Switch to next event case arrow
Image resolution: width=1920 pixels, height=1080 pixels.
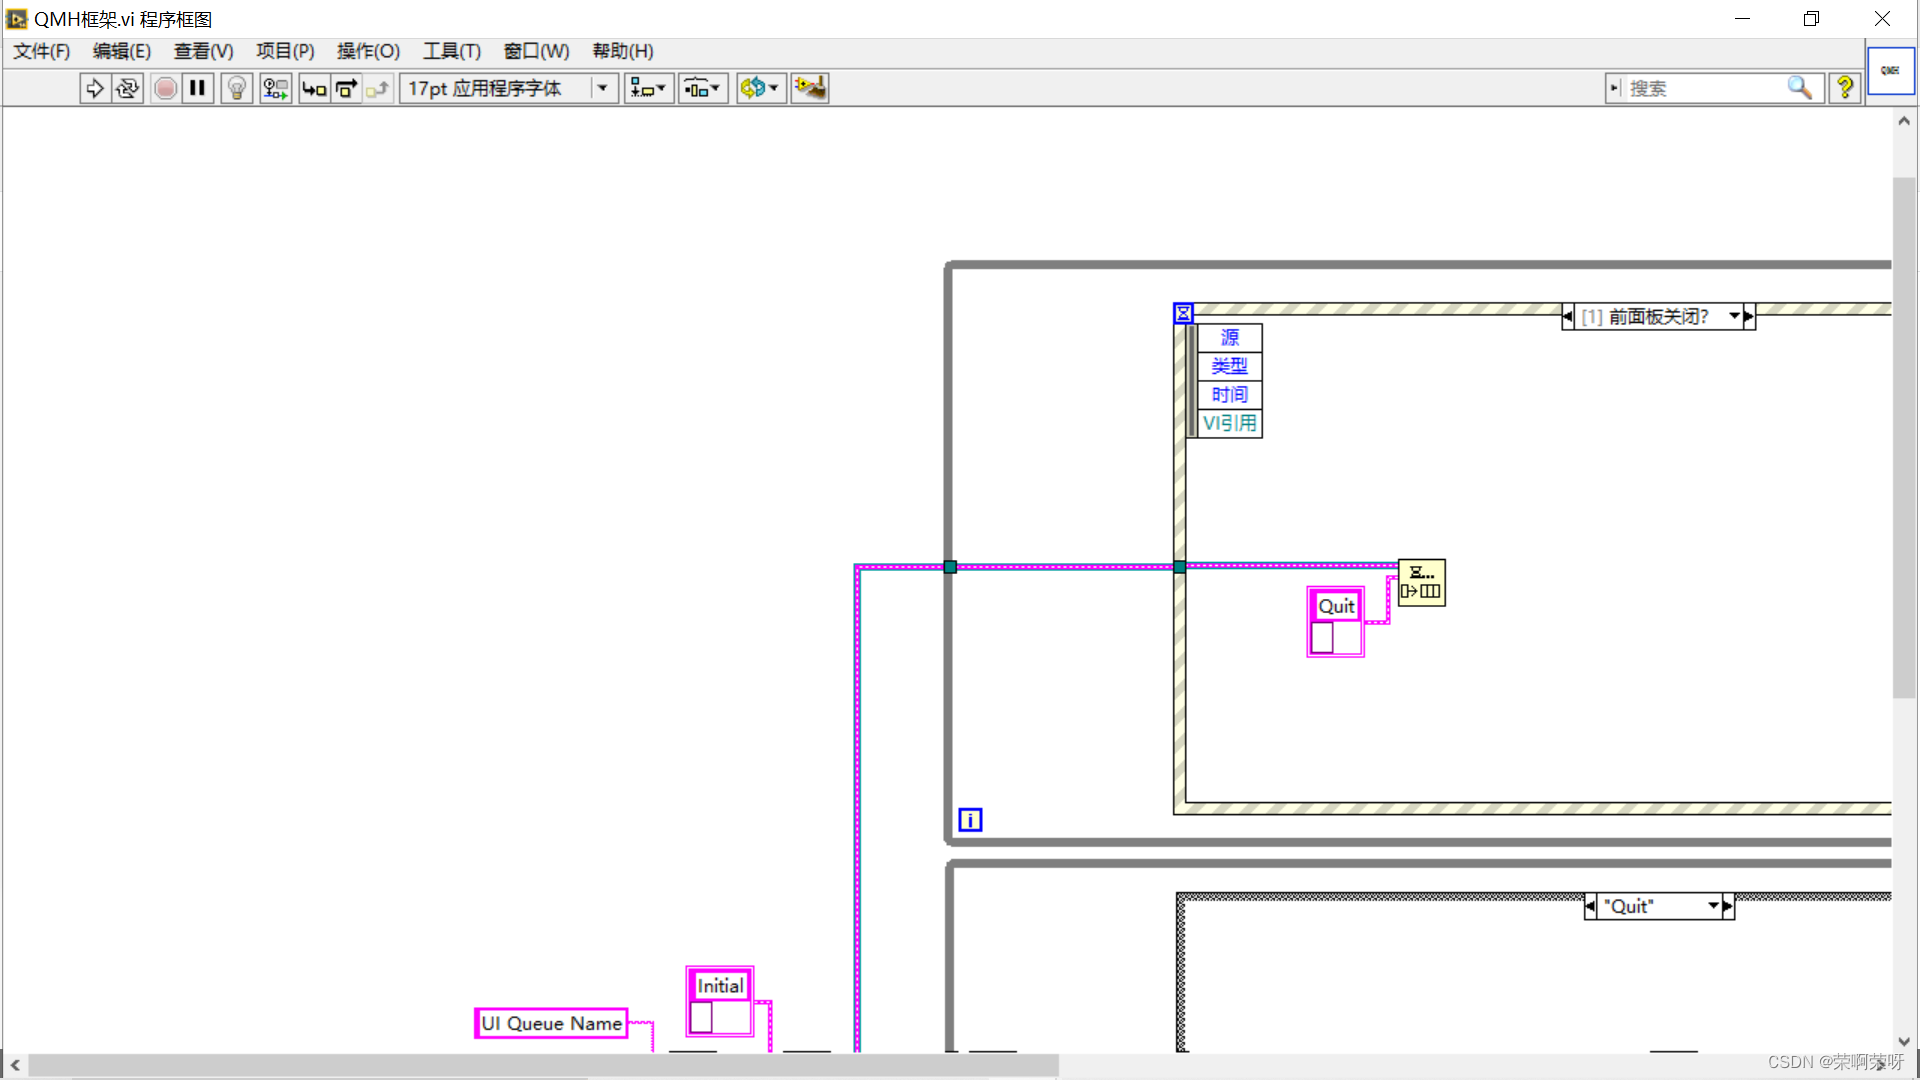(x=1748, y=317)
